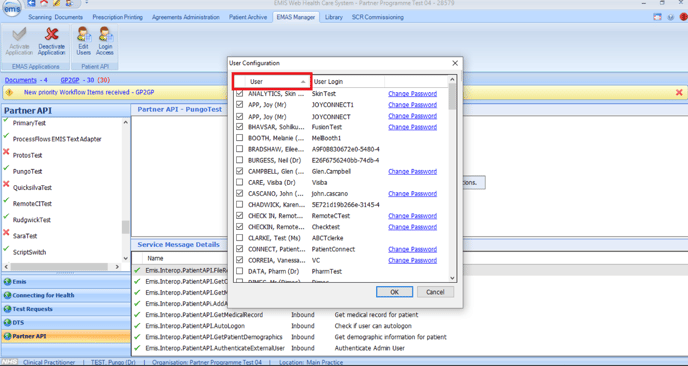Viewport: 688px width, 366px height.
Task: Click Change Password for Glen.Campbell login
Action: pos(412,171)
